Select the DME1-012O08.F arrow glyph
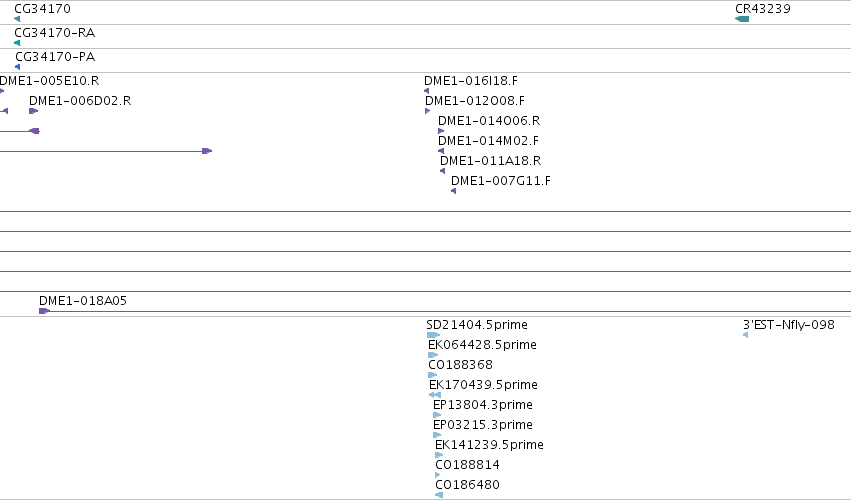 point(428,111)
